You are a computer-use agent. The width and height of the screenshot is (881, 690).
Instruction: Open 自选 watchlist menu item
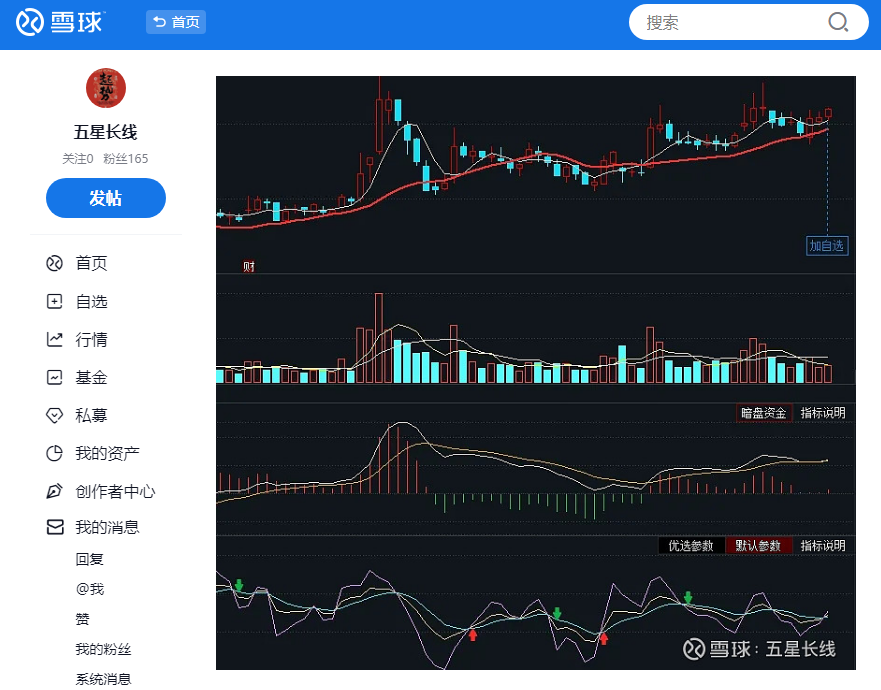click(91, 302)
